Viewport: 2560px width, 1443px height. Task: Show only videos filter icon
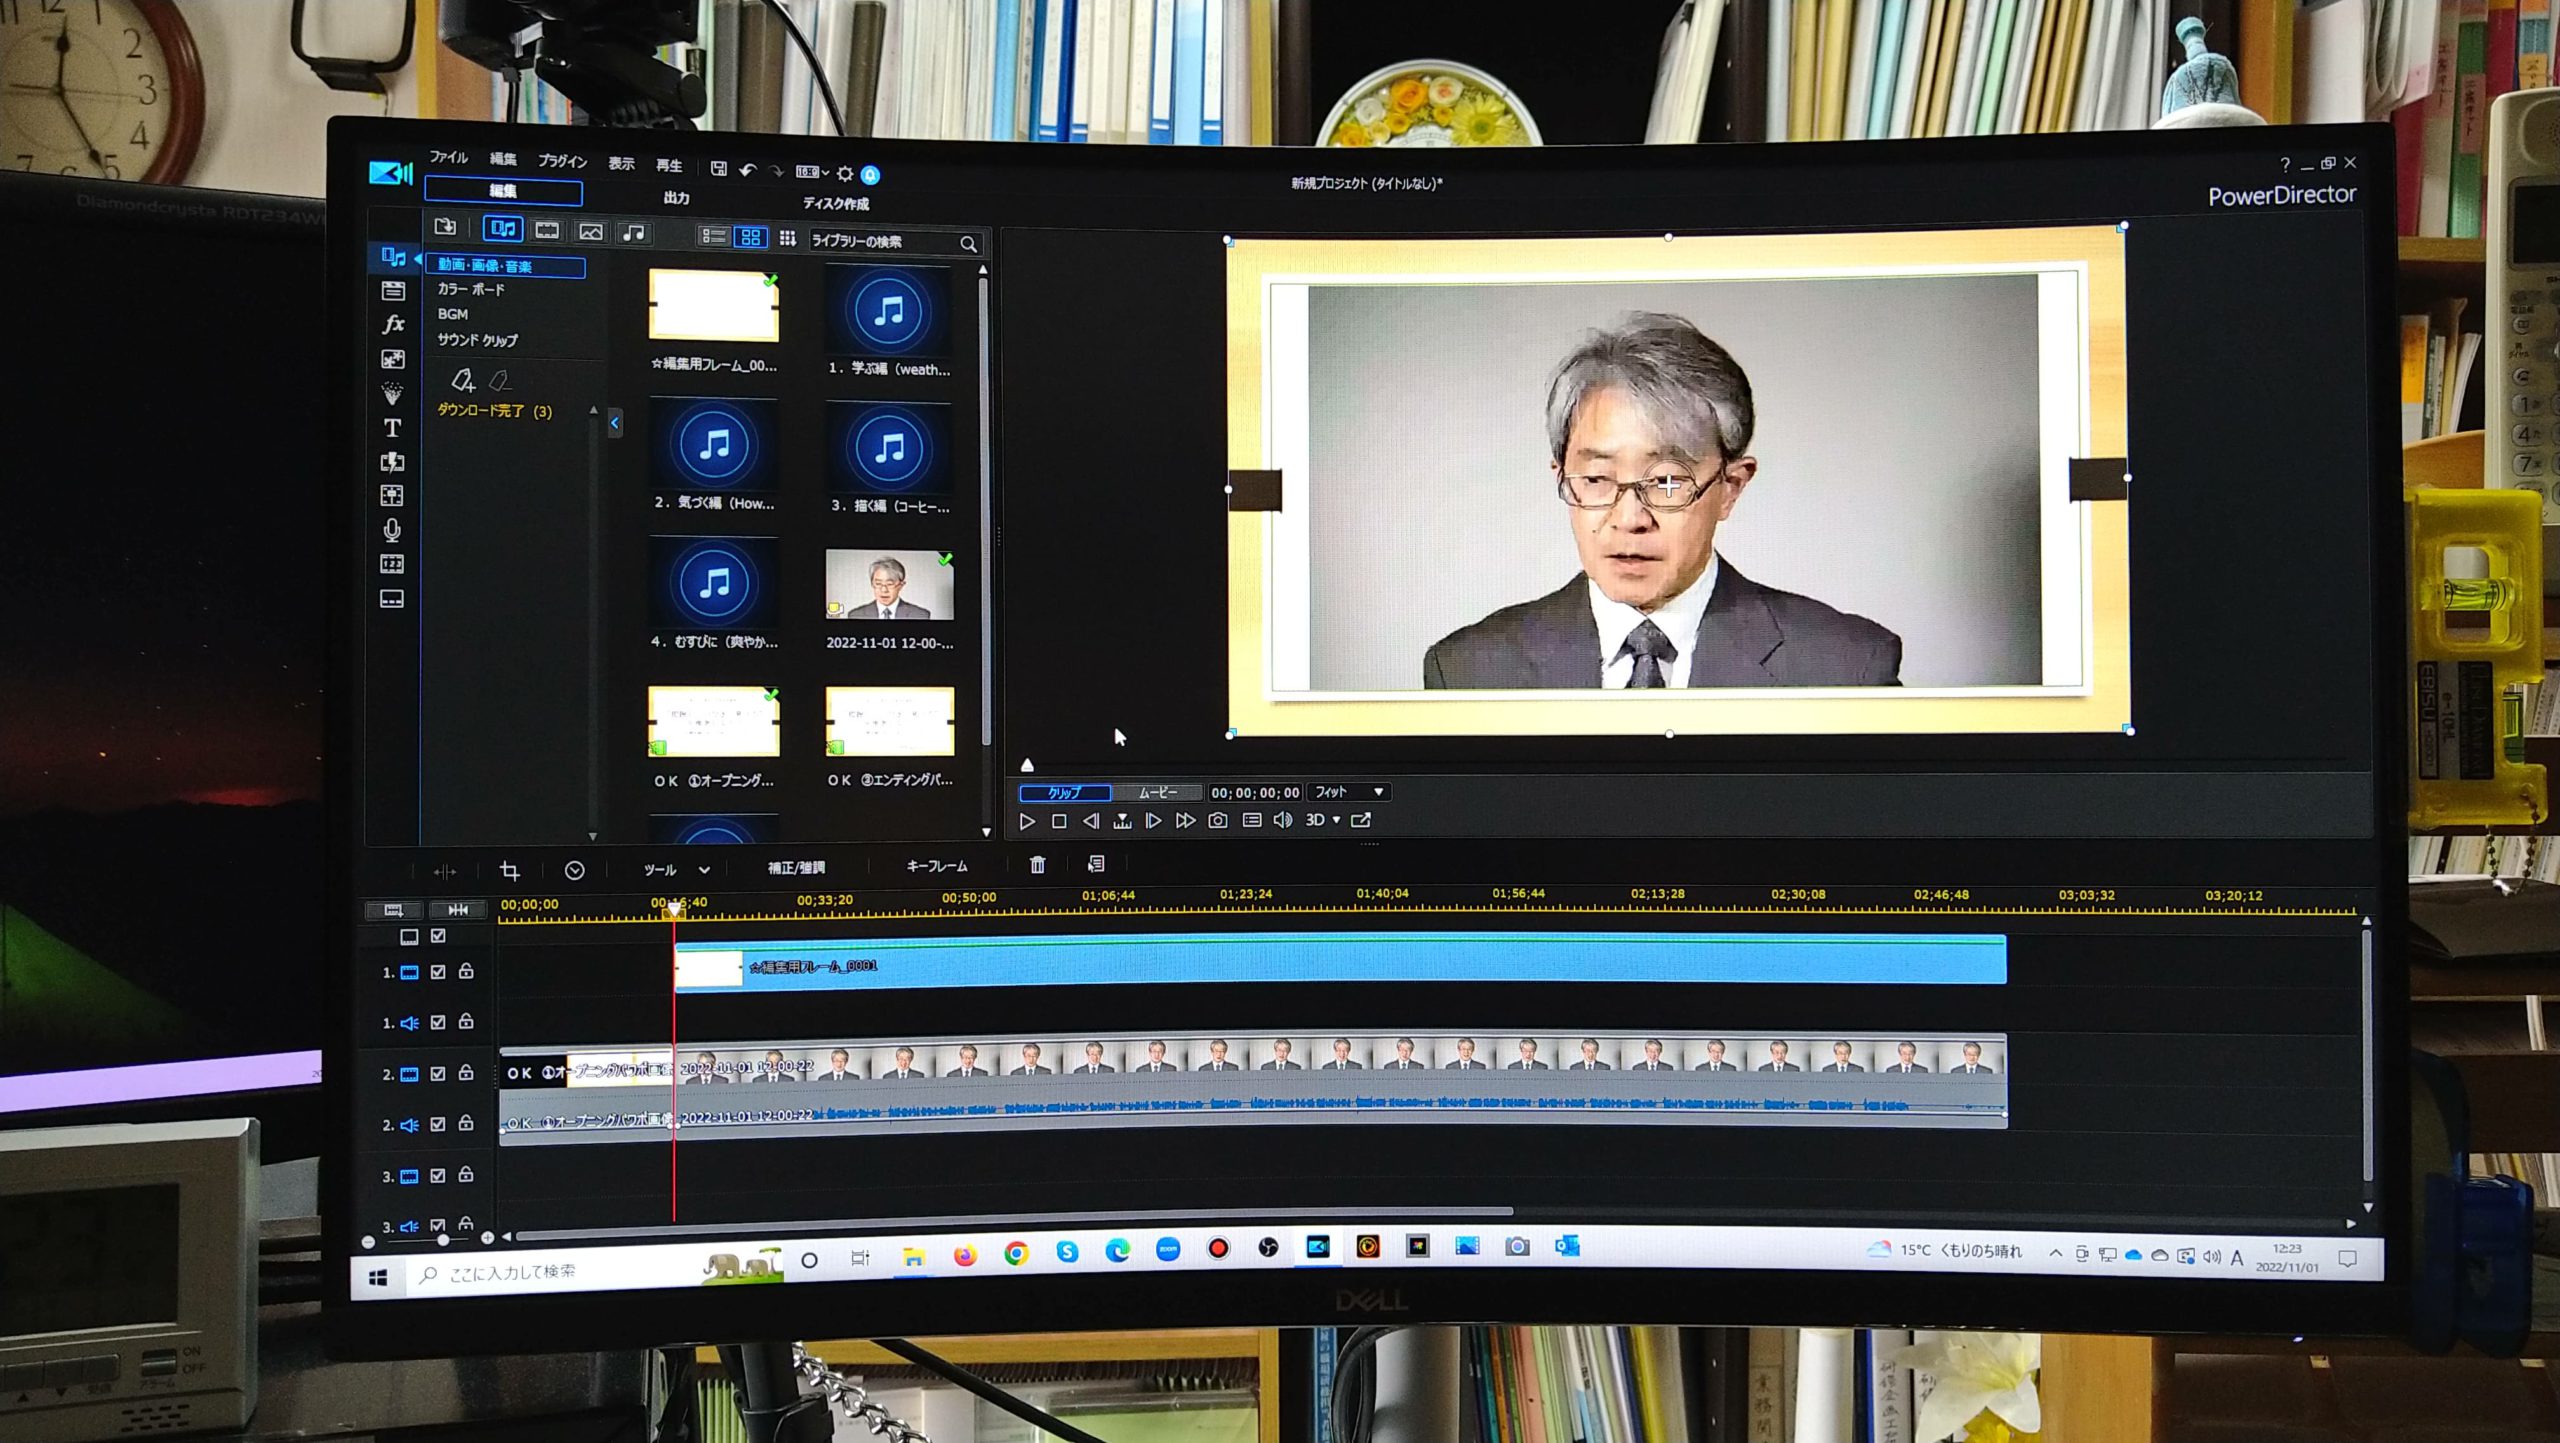pyautogui.click(x=547, y=230)
